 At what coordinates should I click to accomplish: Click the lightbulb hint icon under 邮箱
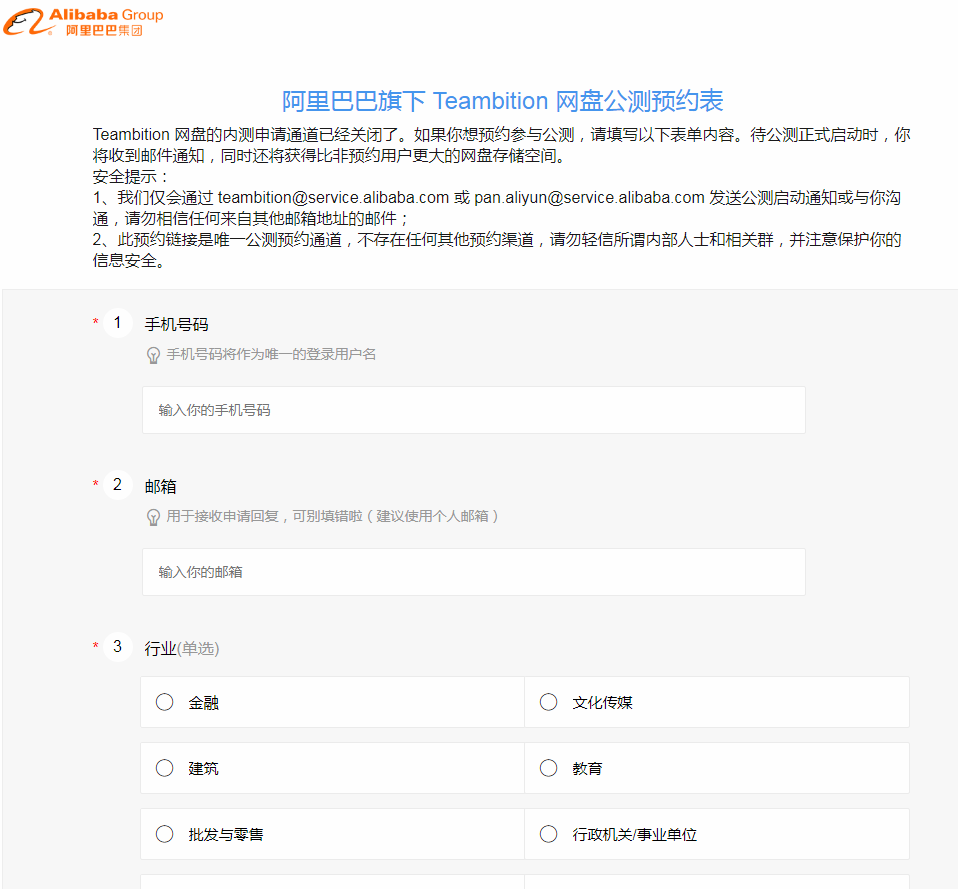coord(153,517)
